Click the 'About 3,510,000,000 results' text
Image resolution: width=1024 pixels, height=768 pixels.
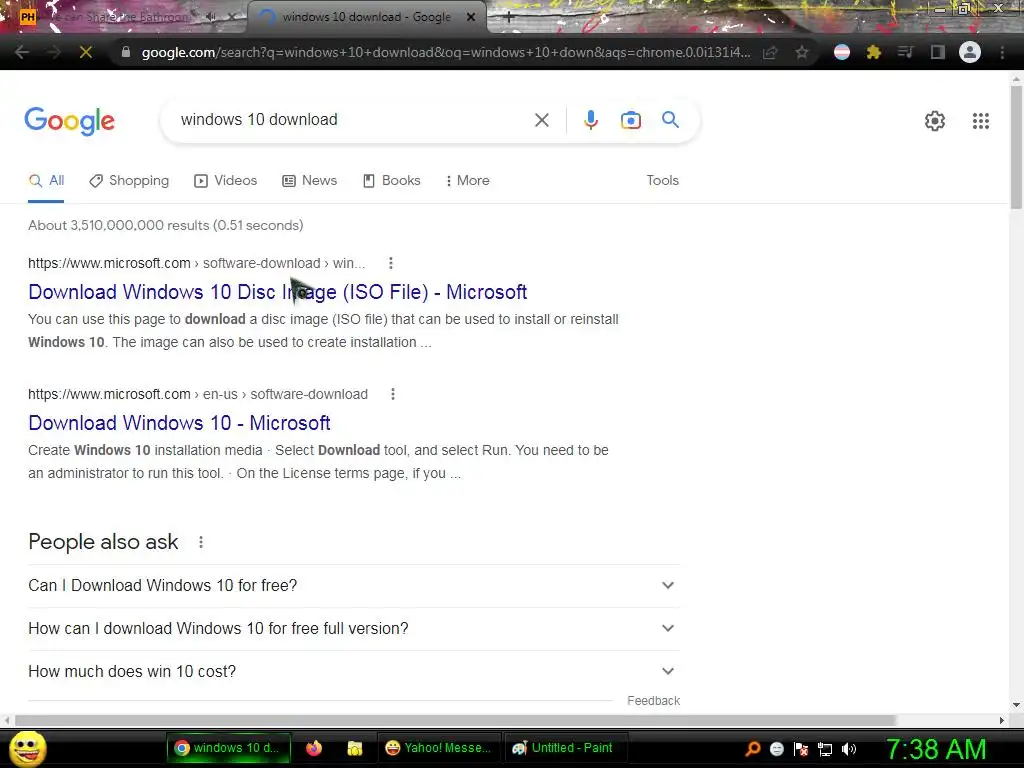(165, 225)
